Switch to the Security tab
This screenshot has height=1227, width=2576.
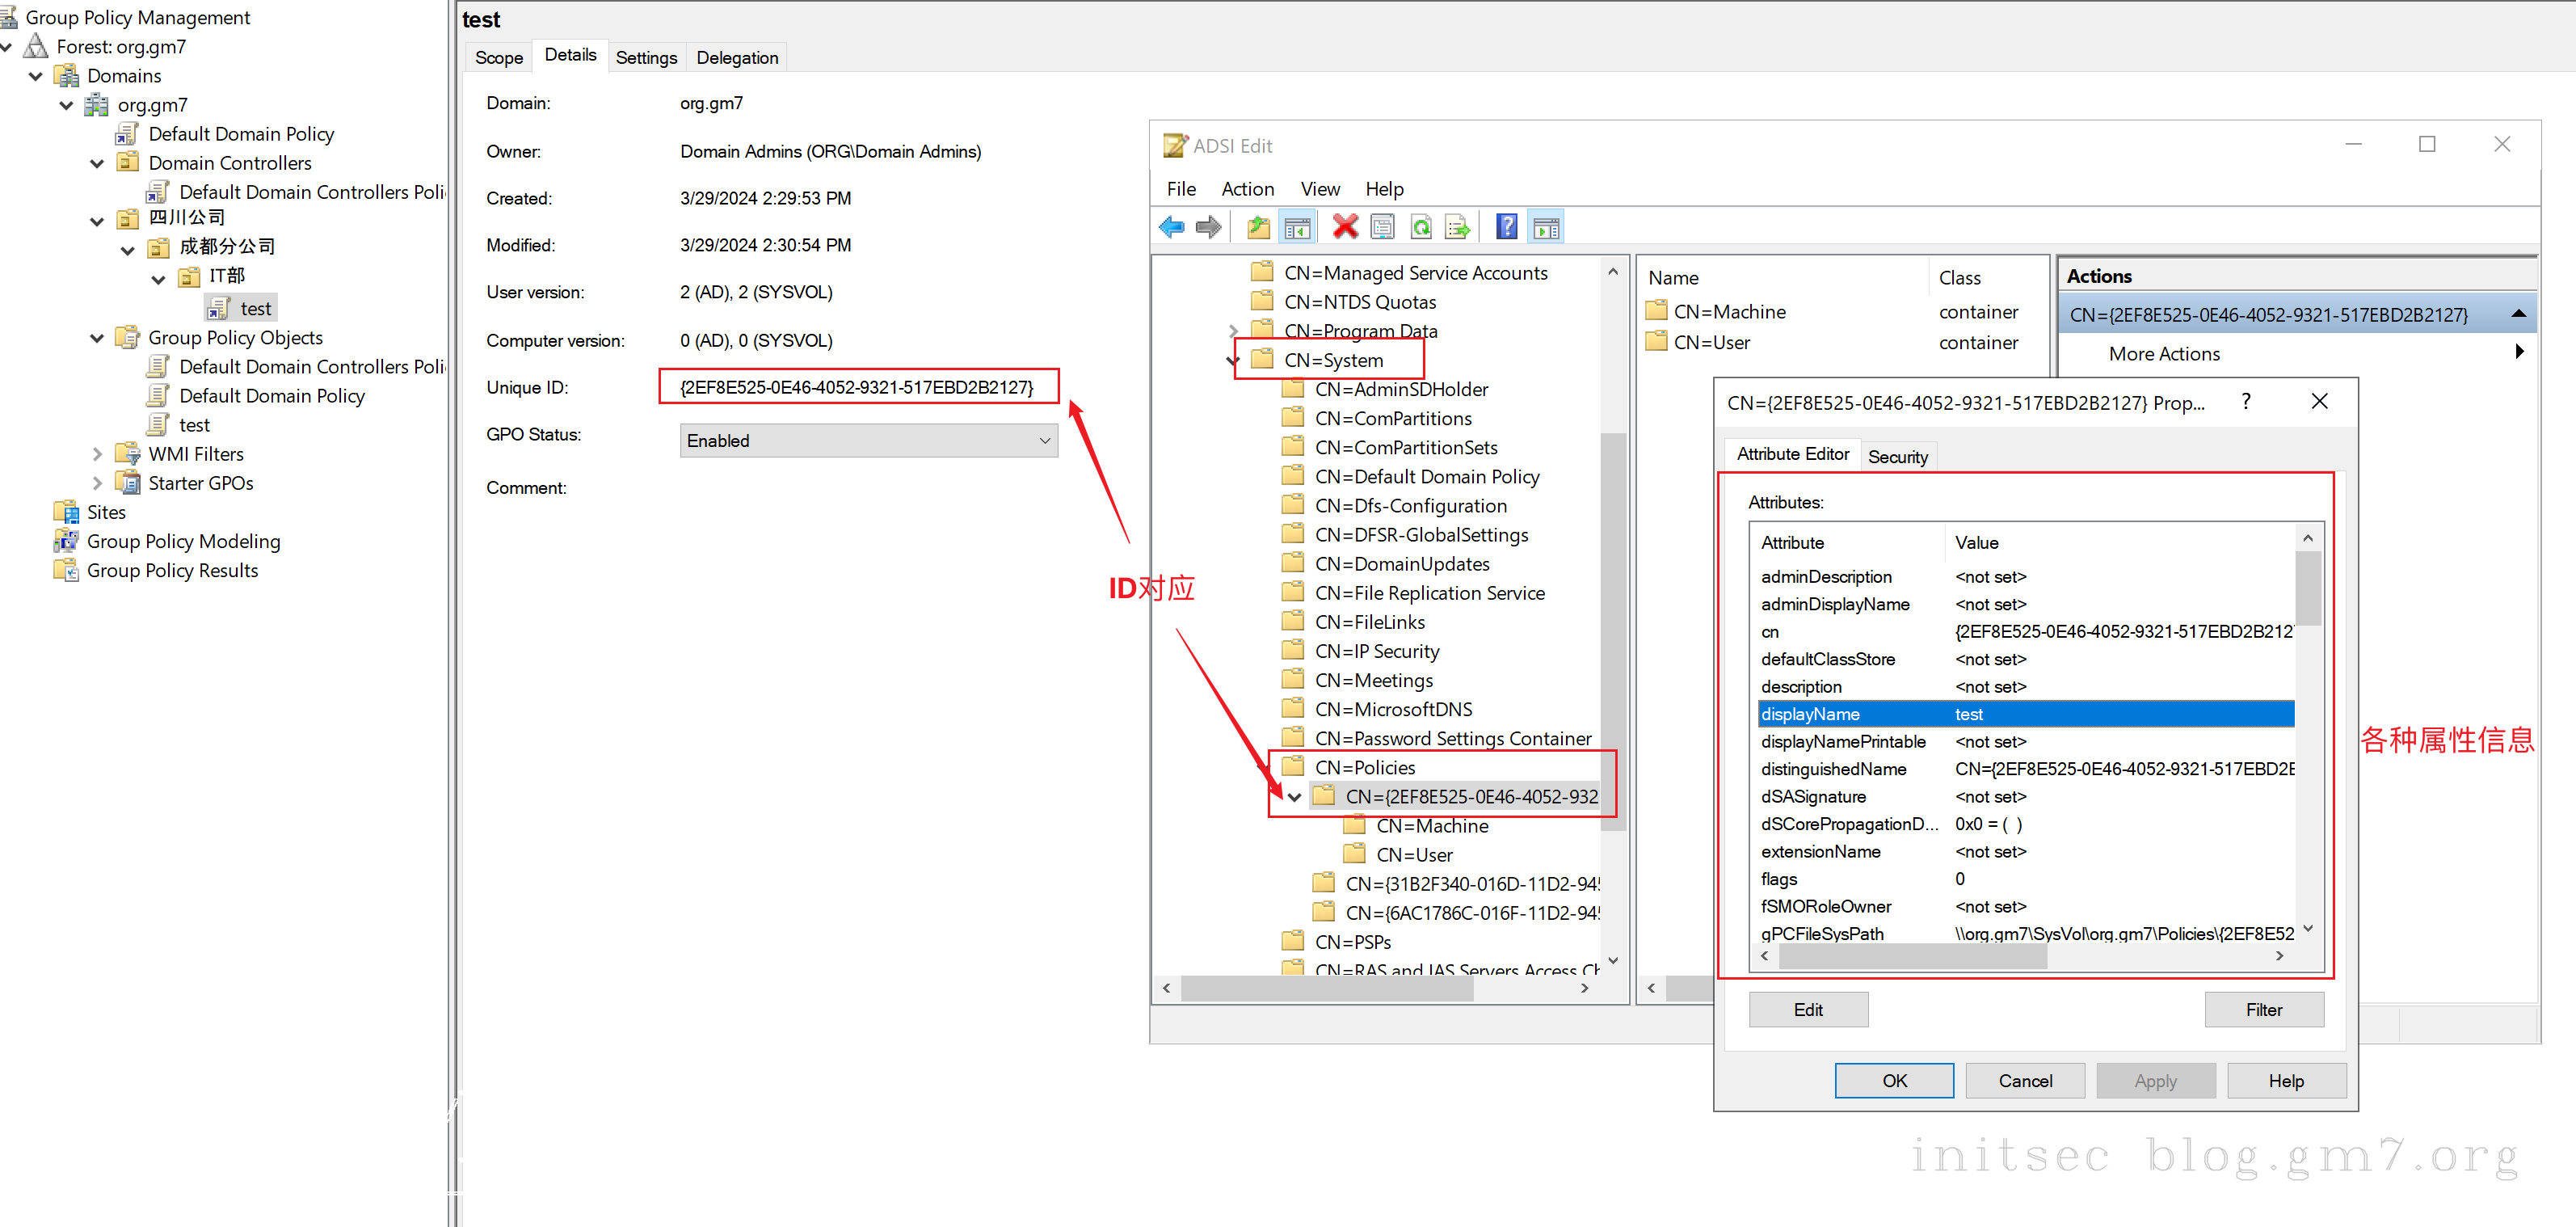click(1897, 457)
